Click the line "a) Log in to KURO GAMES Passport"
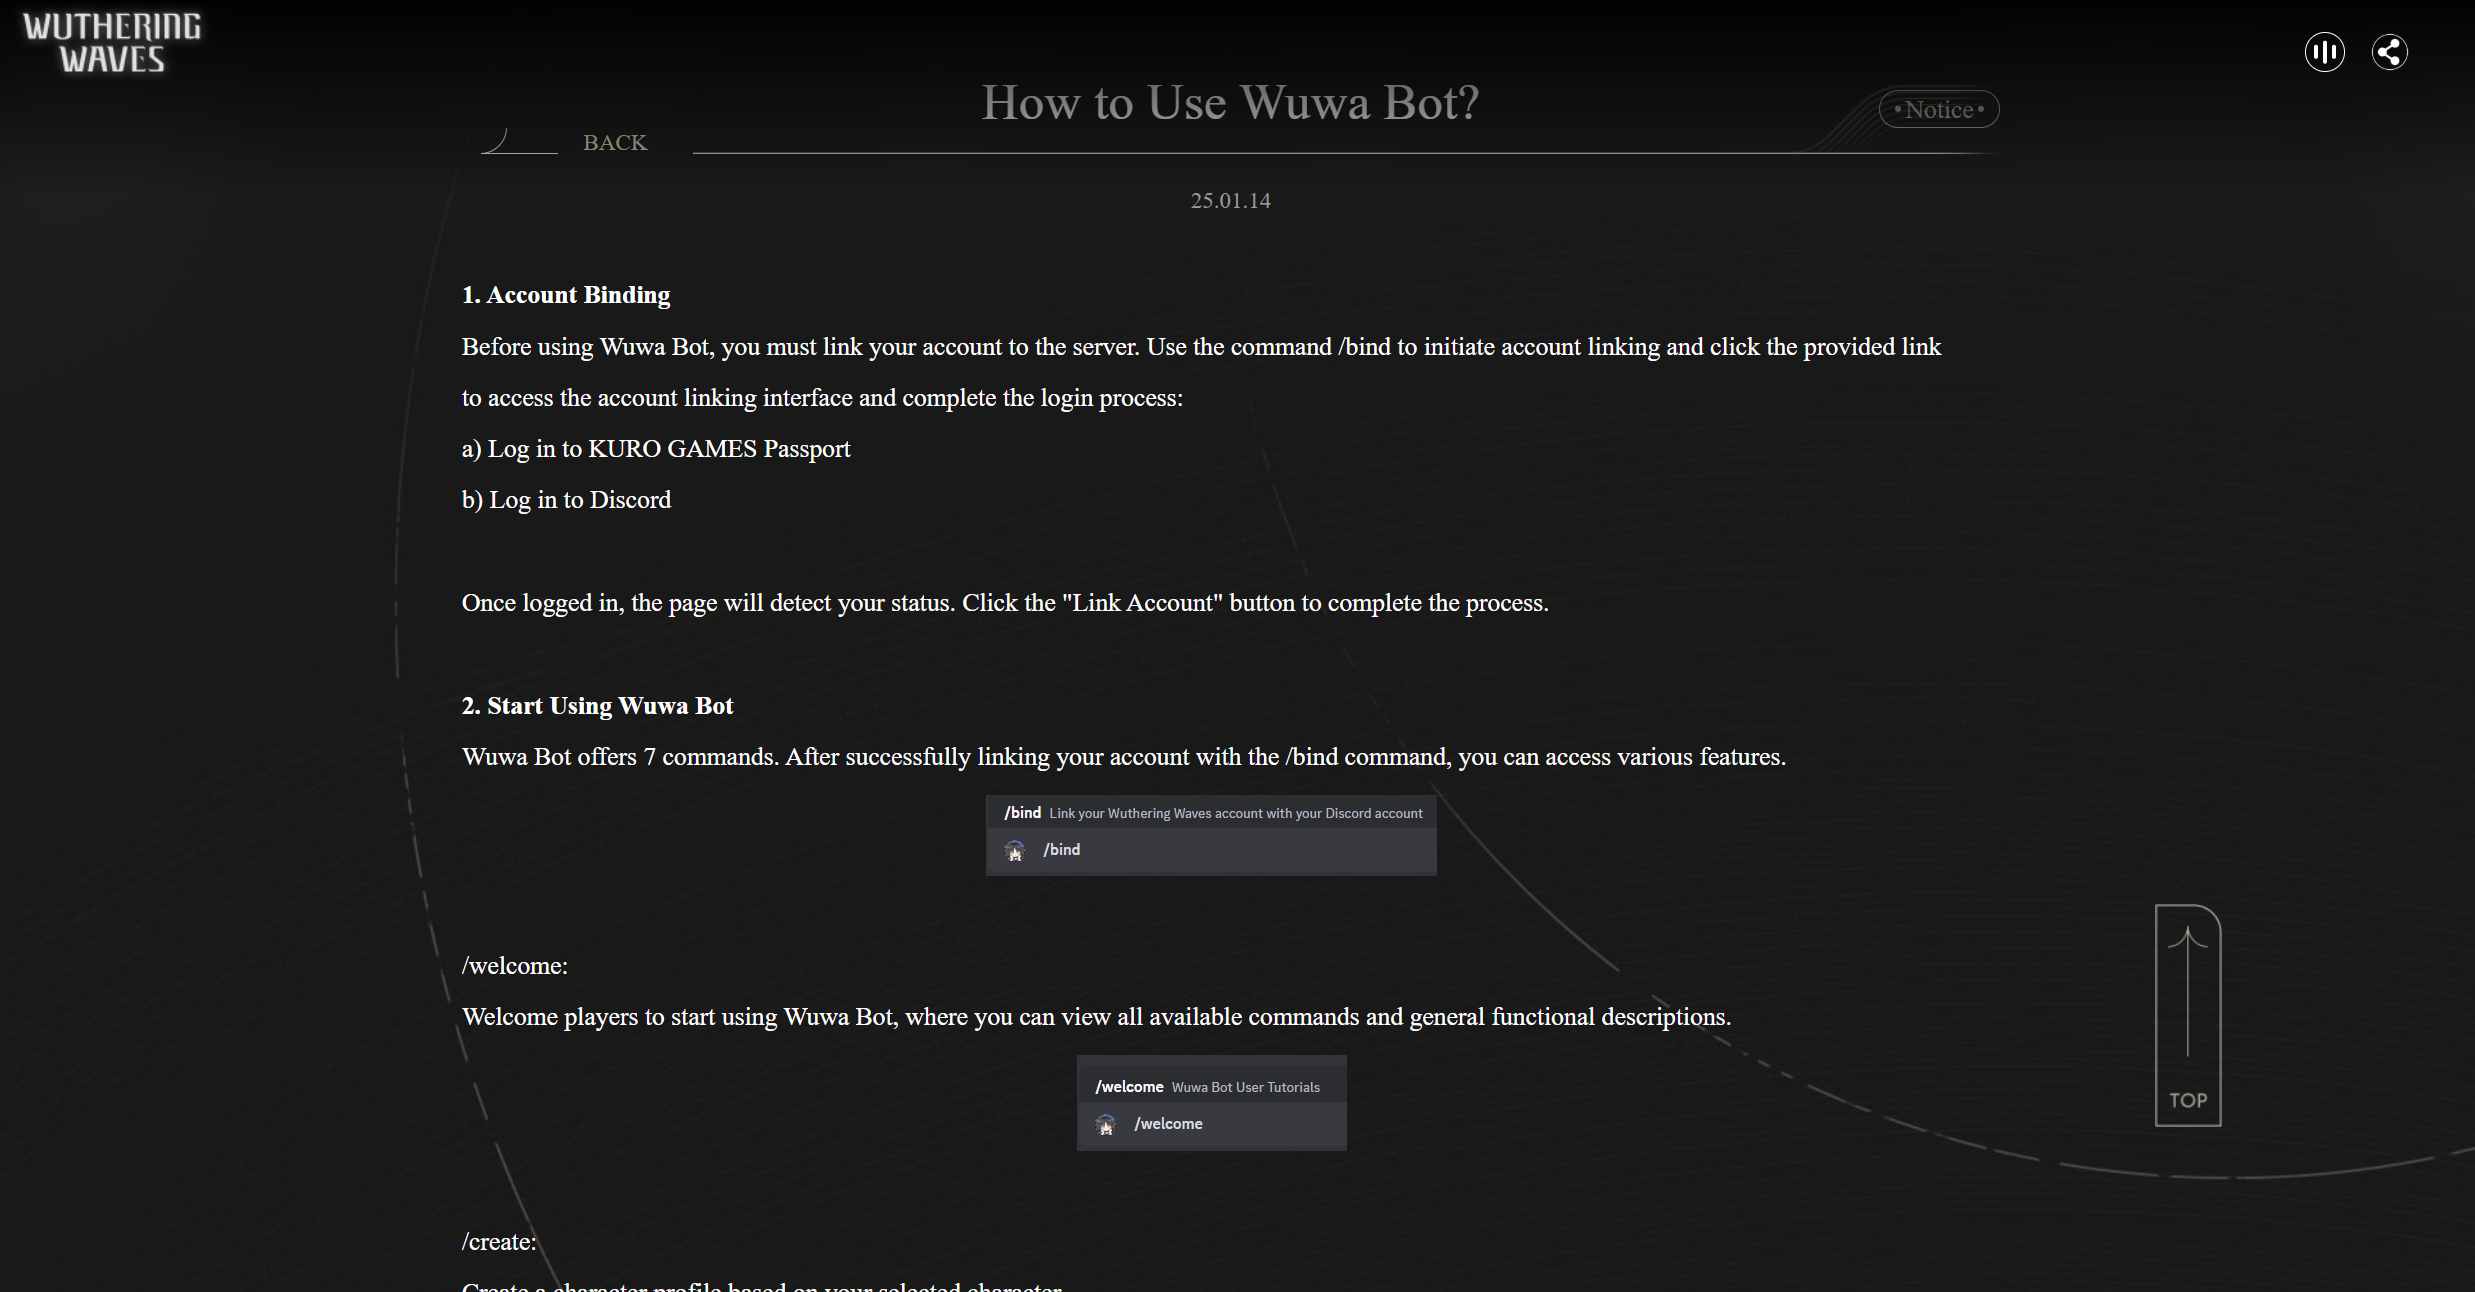The image size is (2475, 1292). 656,449
